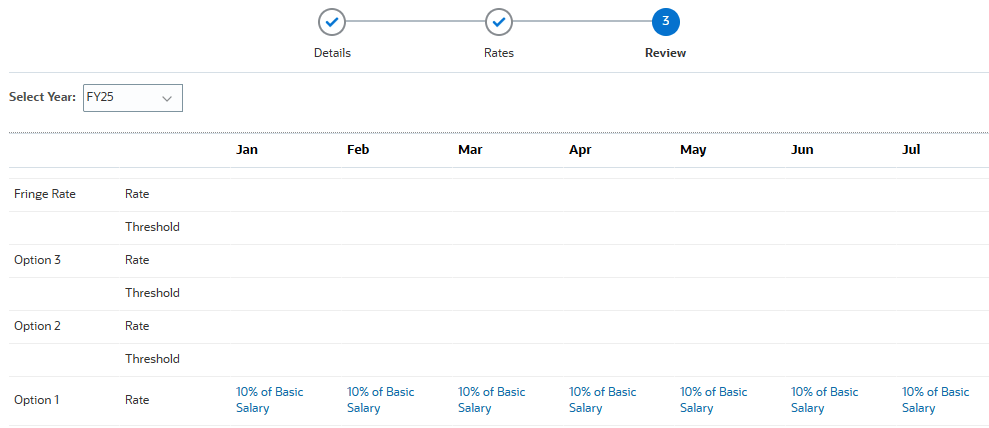Go to the Details step label
The image size is (989, 428).
coord(332,53)
